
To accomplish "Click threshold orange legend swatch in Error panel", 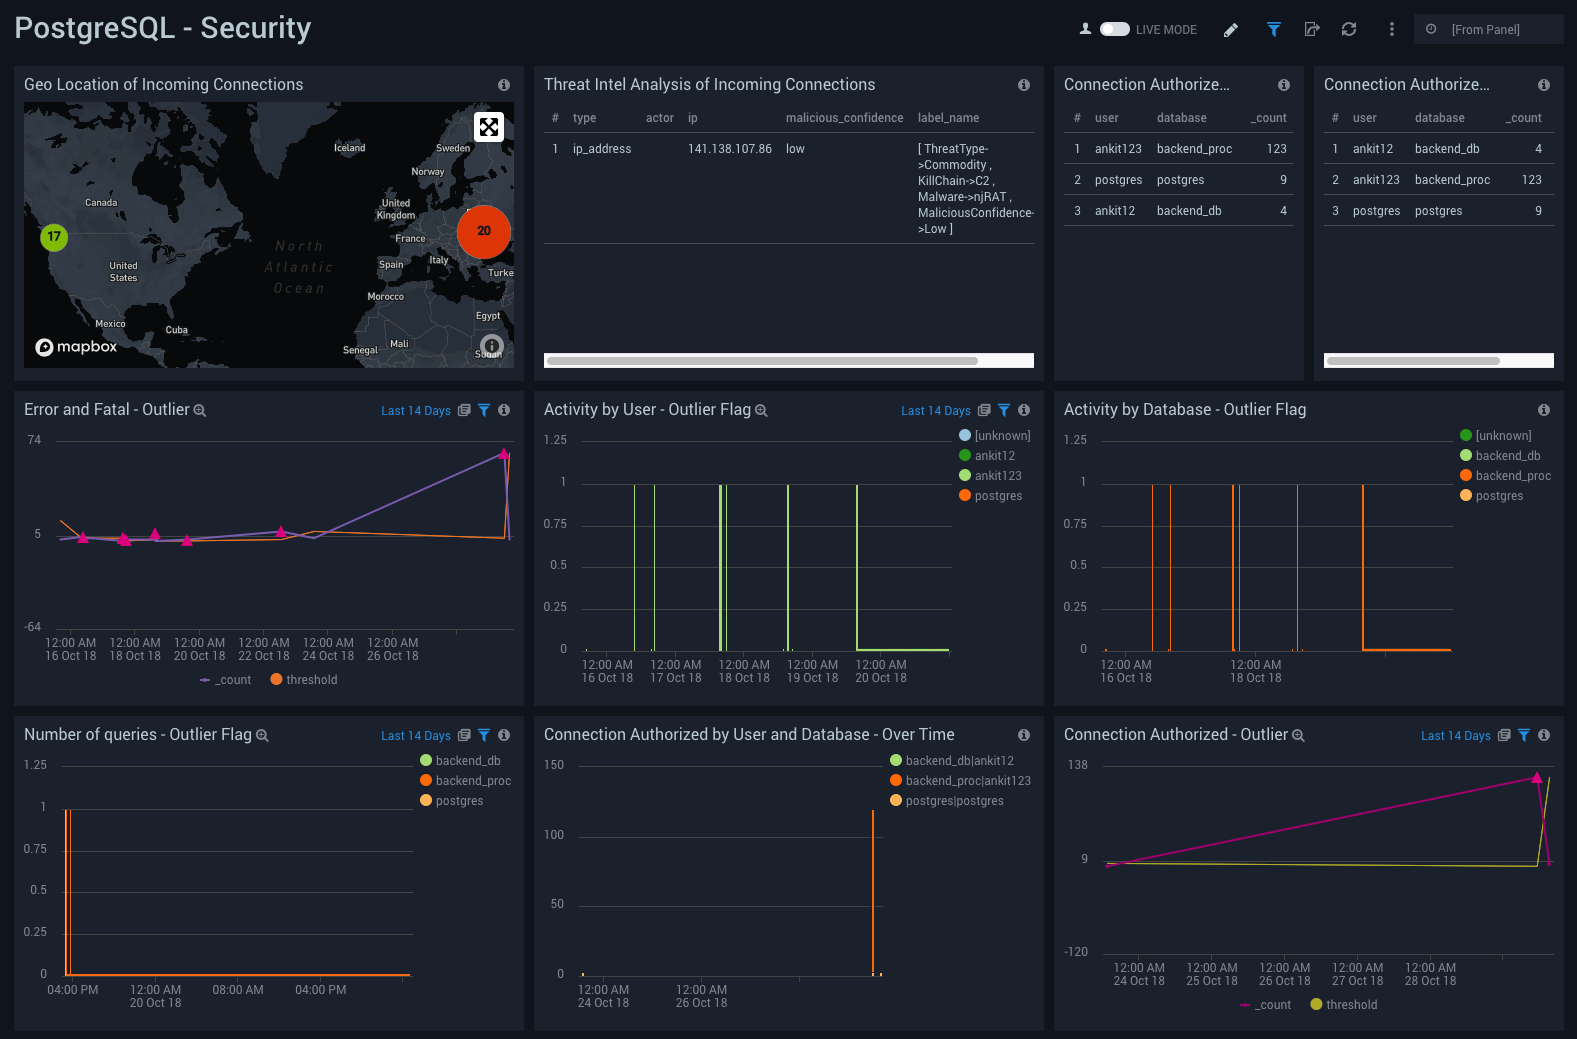I will [x=277, y=680].
